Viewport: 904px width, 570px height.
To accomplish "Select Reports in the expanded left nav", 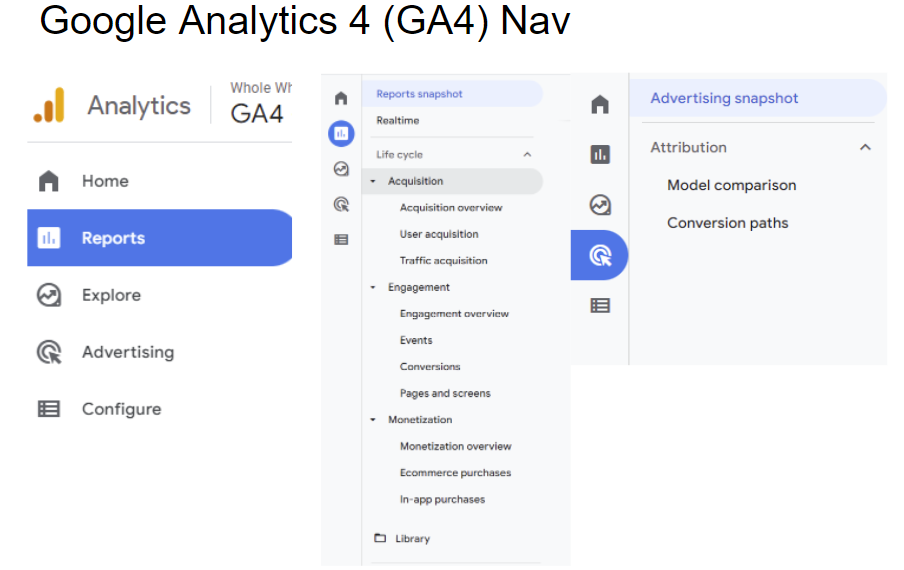I will point(160,237).
